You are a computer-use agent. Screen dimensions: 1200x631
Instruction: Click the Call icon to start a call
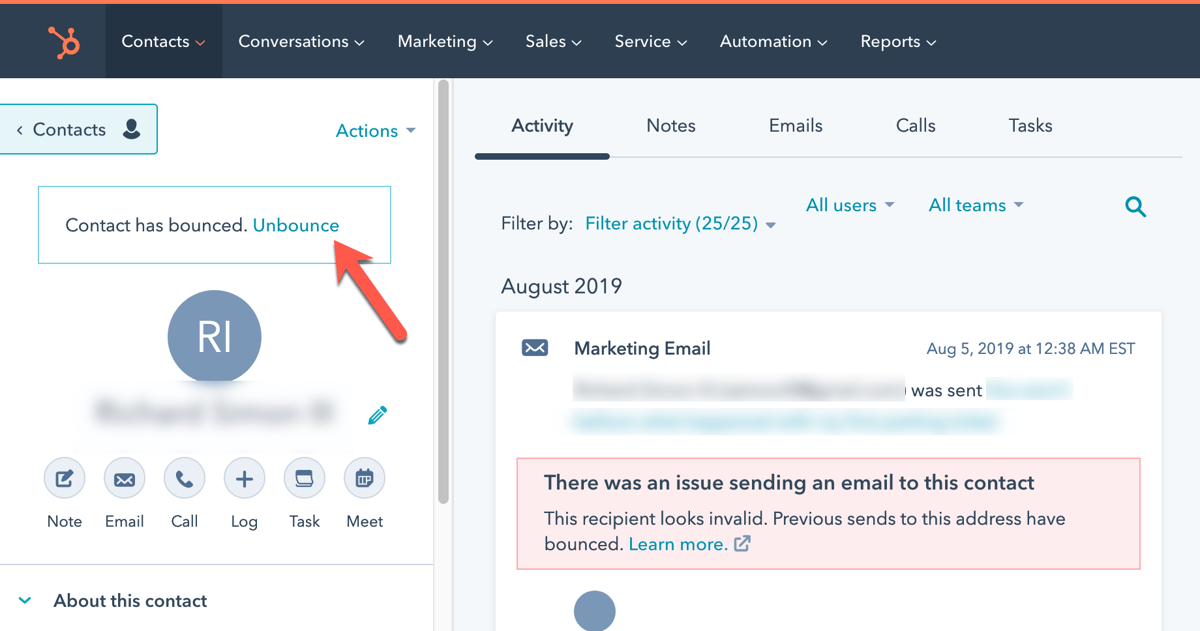tap(184, 478)
